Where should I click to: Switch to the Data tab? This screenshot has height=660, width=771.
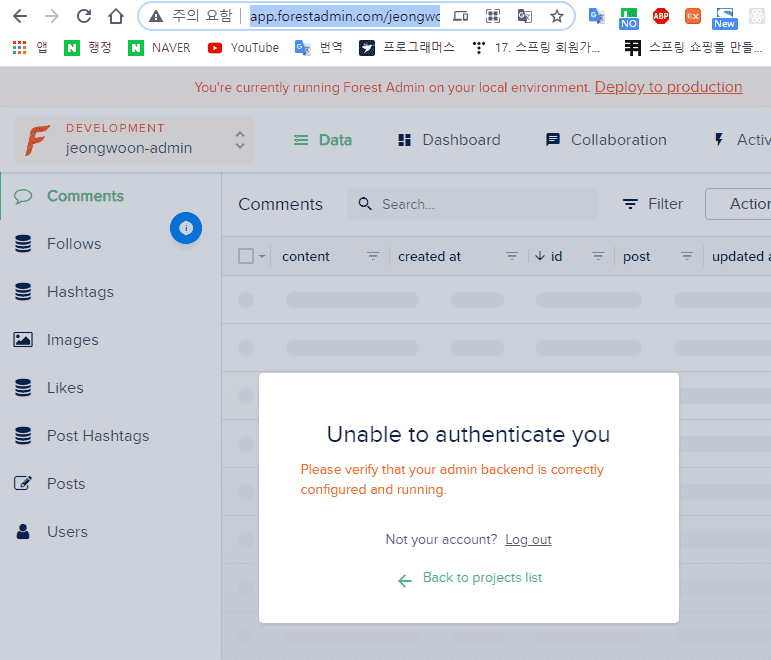[x=323, y=140]
